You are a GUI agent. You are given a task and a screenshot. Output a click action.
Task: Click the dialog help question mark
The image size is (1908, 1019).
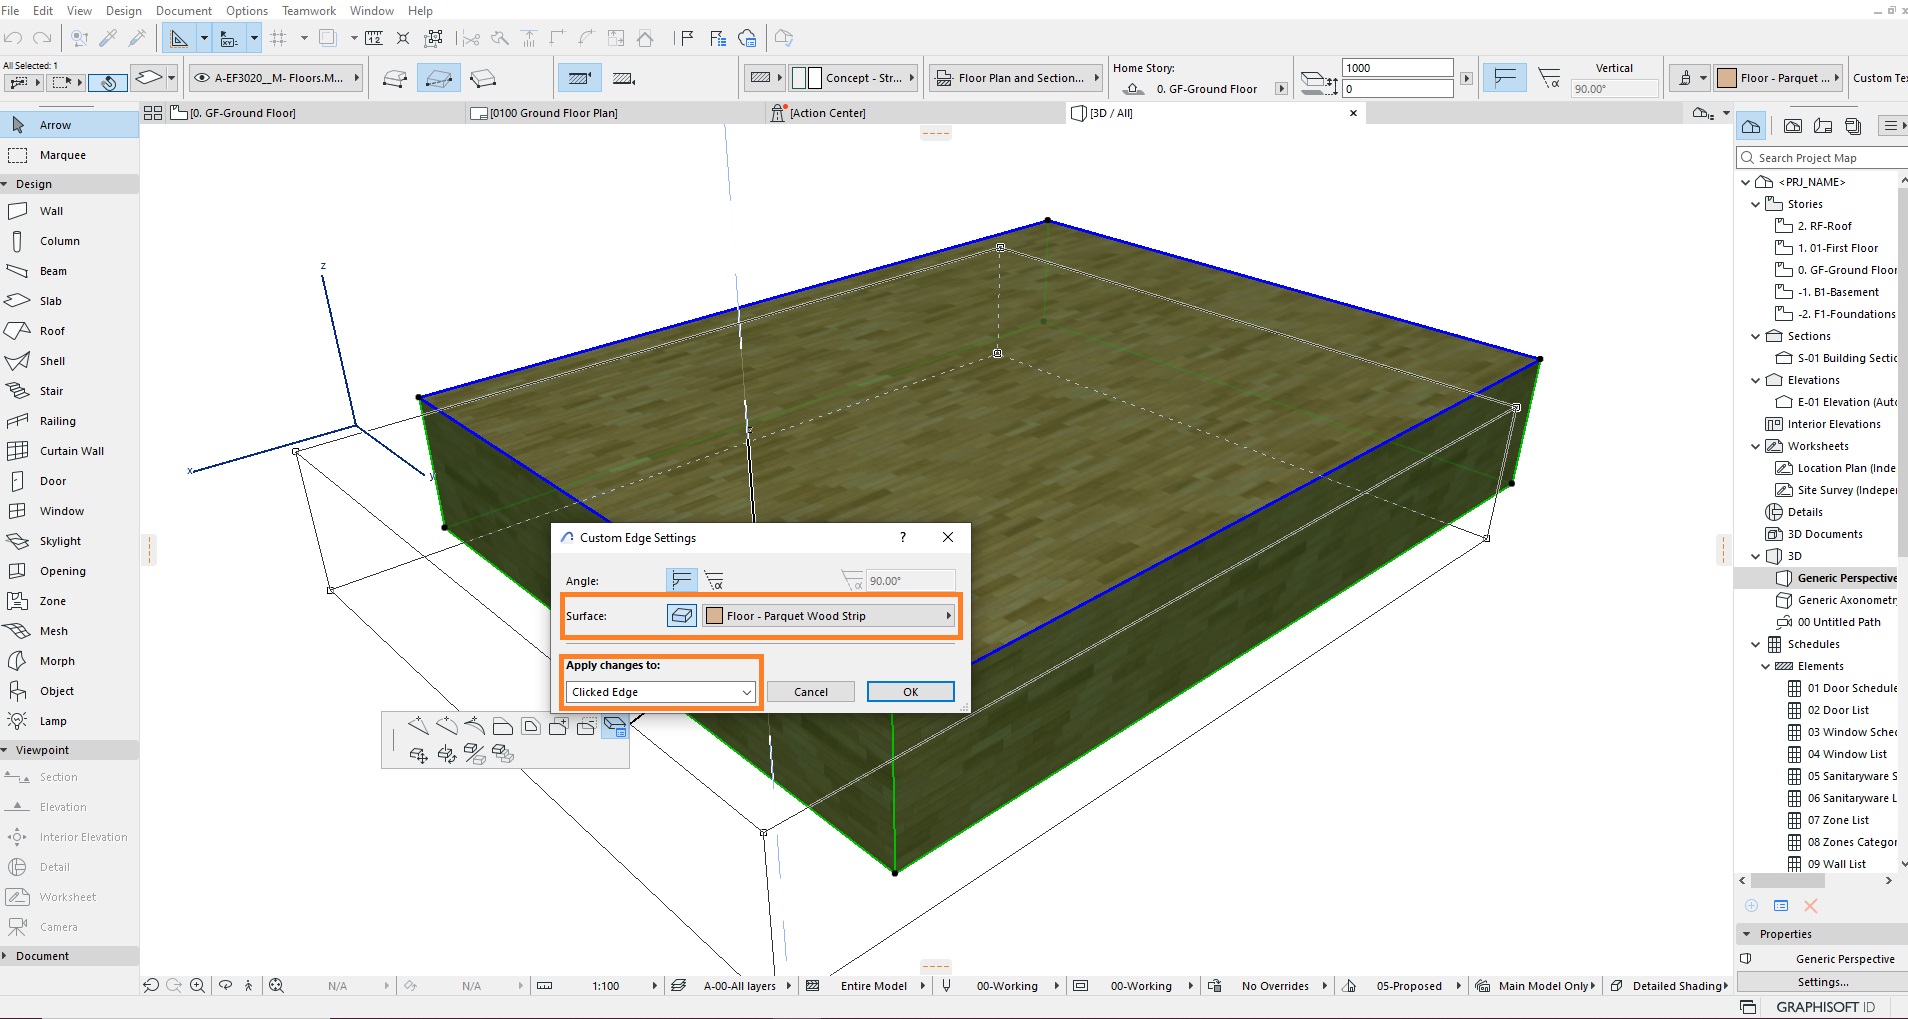click(x=903, y=537)
